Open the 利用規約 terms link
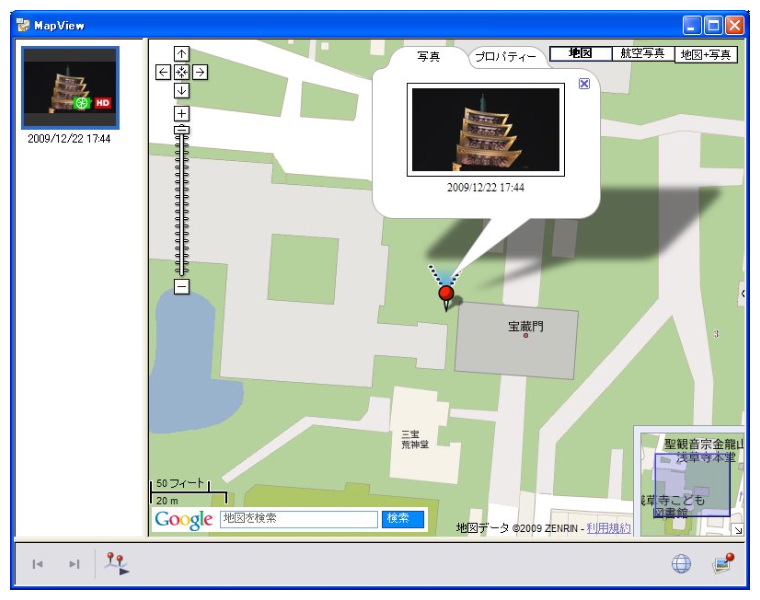 608,528
